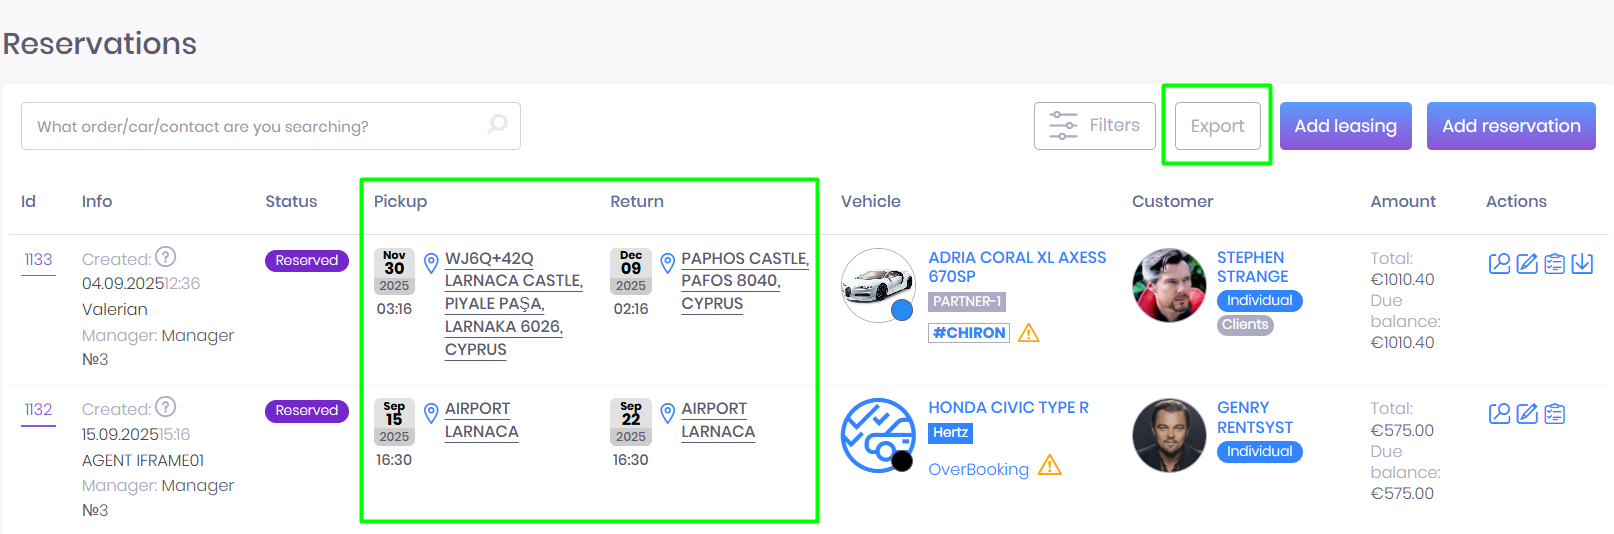Viewport: 1614px width, 534px height.
Task: Click warning triangle next to #CHIRON tag
Action: coord(1028,333)
